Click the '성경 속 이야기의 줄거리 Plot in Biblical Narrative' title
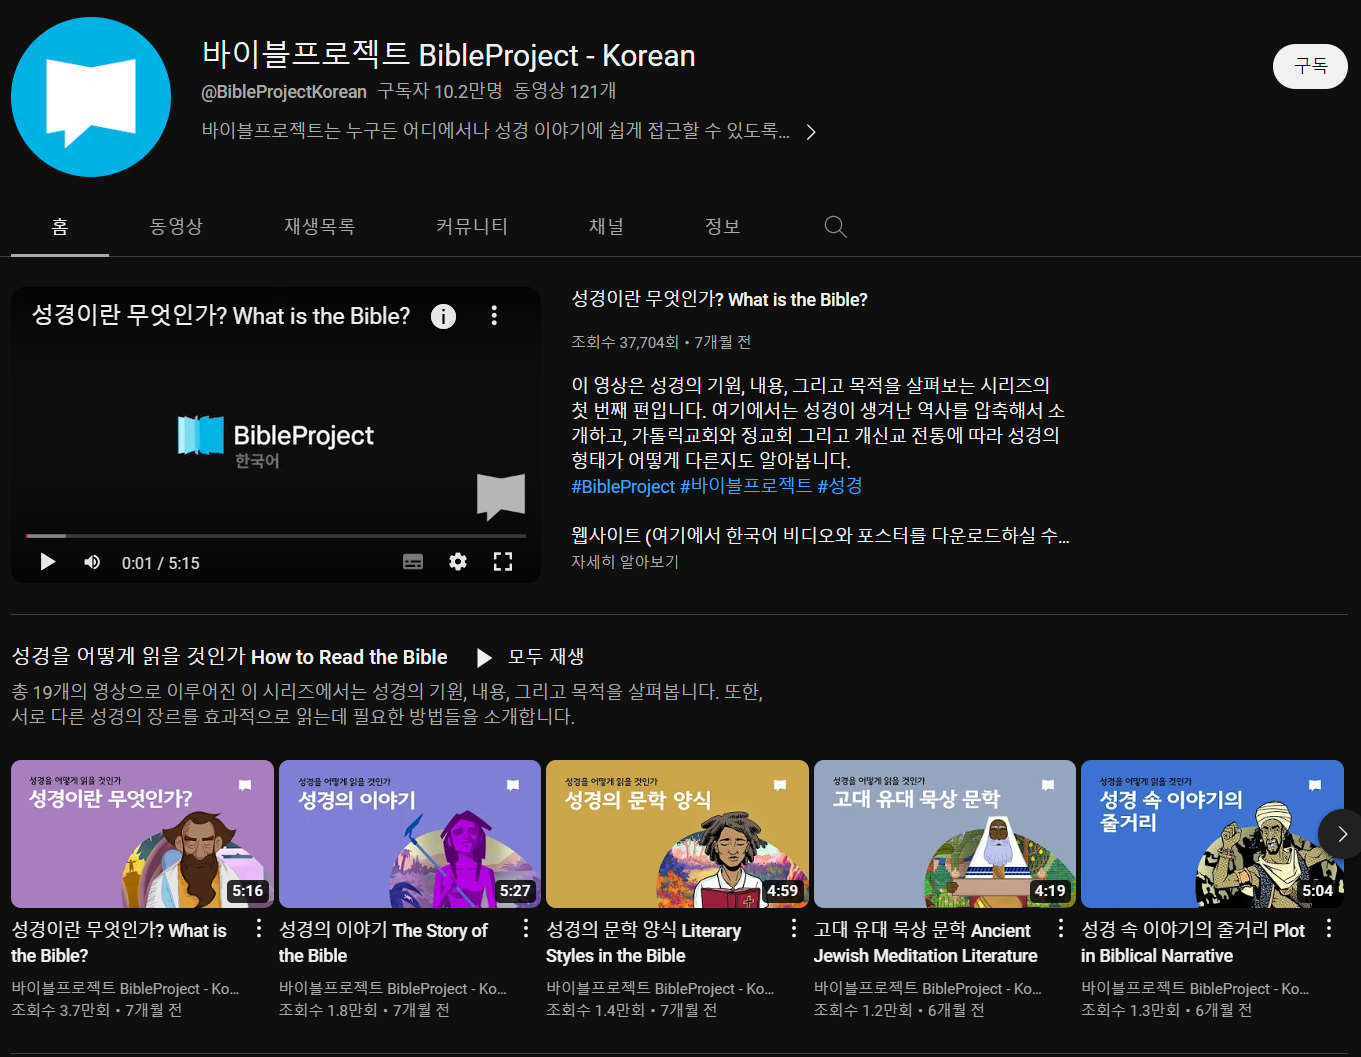1361x1057 pixels. pos(1193,943)
